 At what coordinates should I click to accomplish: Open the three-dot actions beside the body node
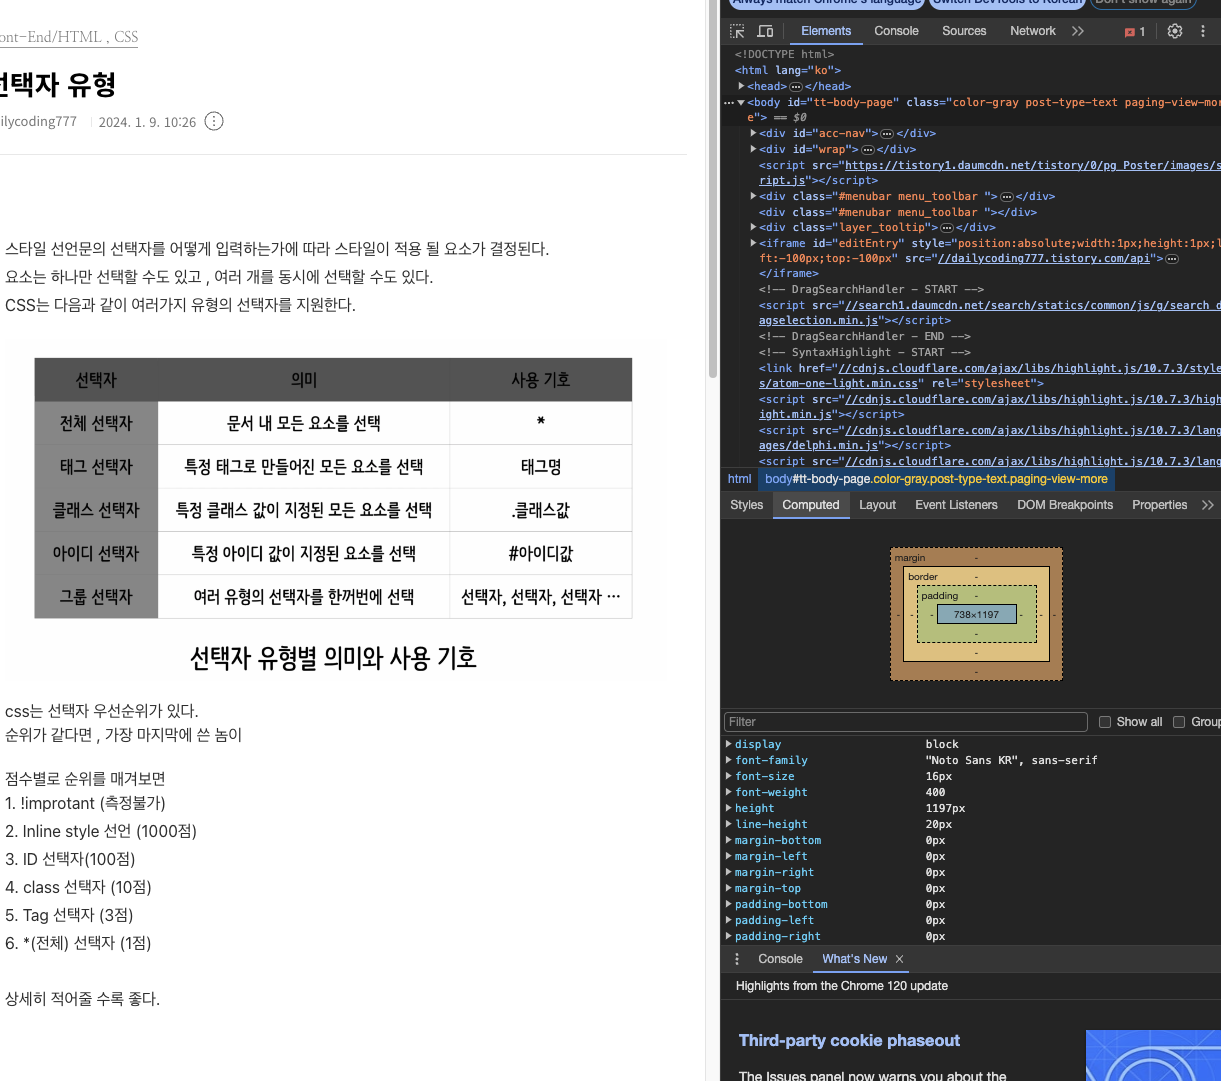click(x=729, y=102)
